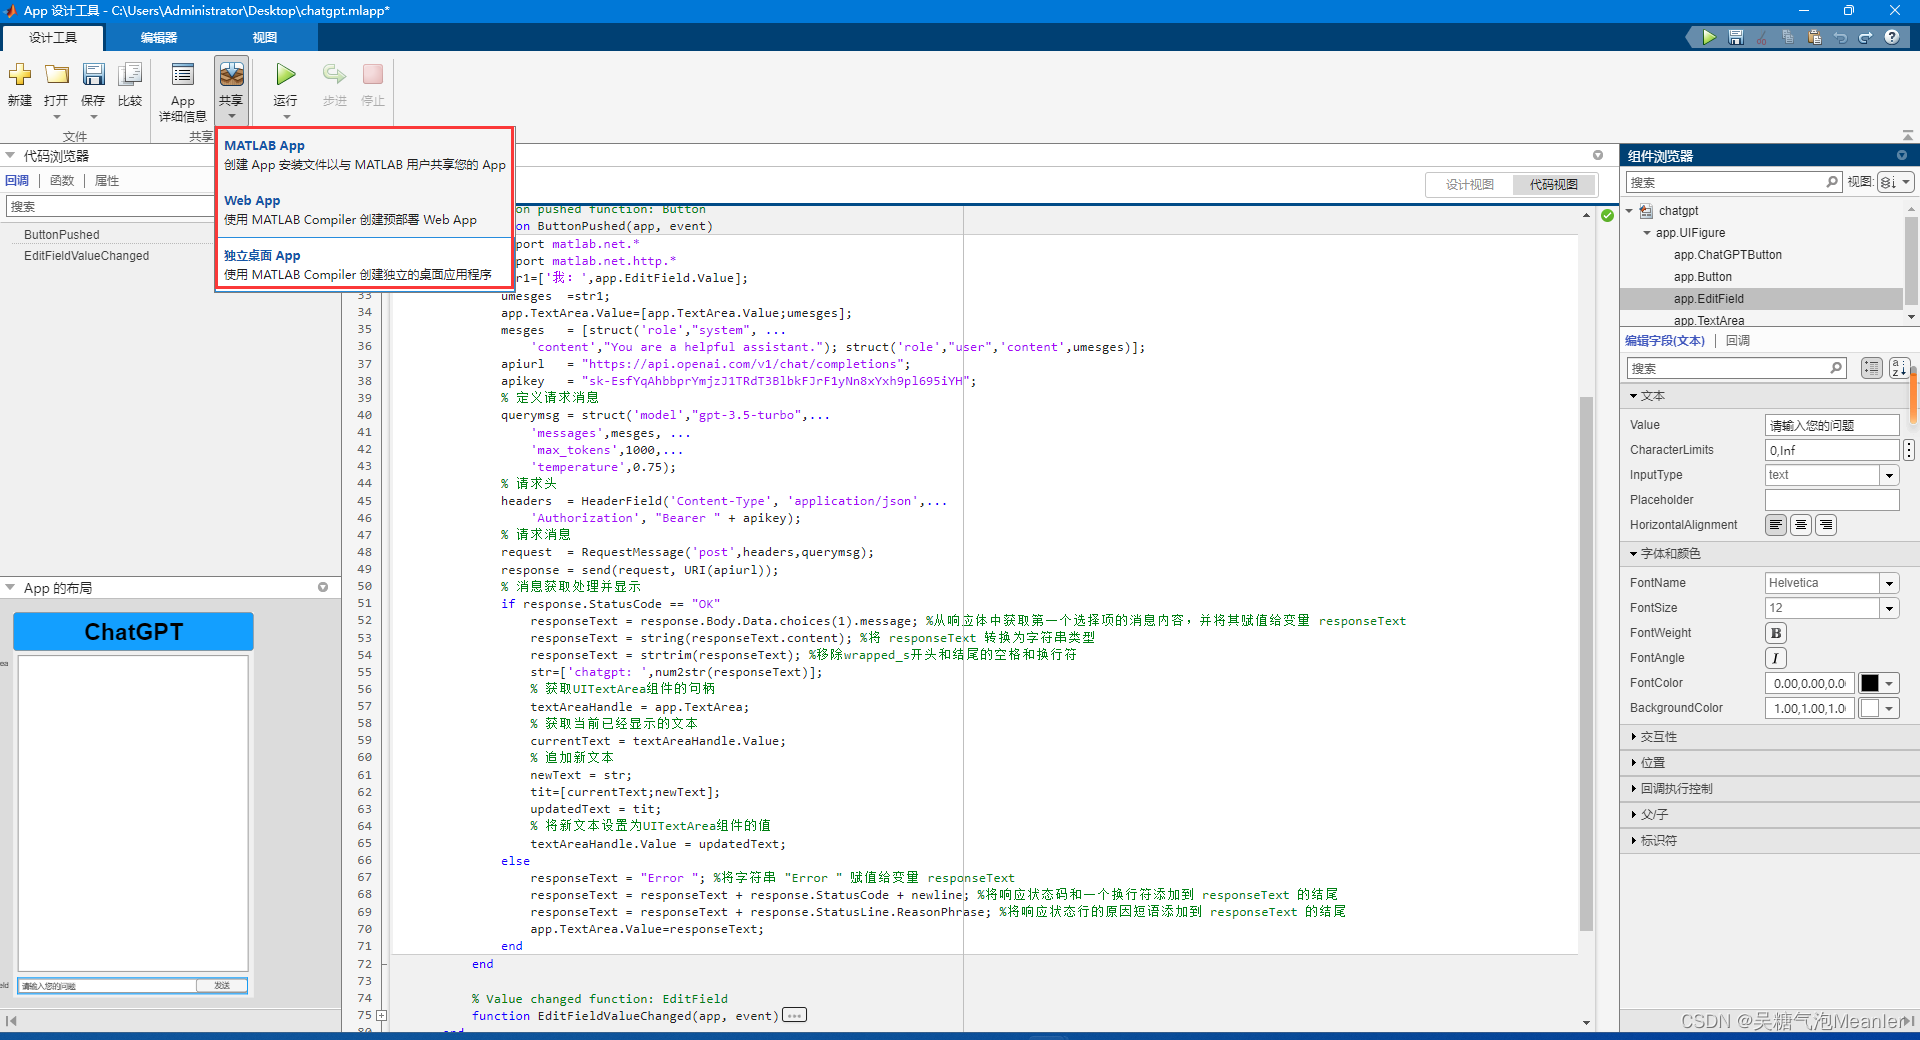Image resolution: width=1920 pixels, height=1040 pixels.
Task: Click search magnifier in component browser
Action: pos(1832,182)
